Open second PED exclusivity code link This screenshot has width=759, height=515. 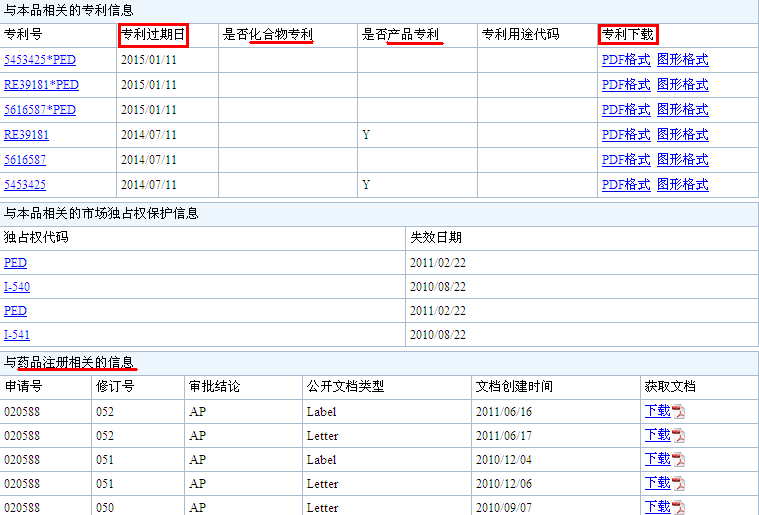[x=15, y=311]
